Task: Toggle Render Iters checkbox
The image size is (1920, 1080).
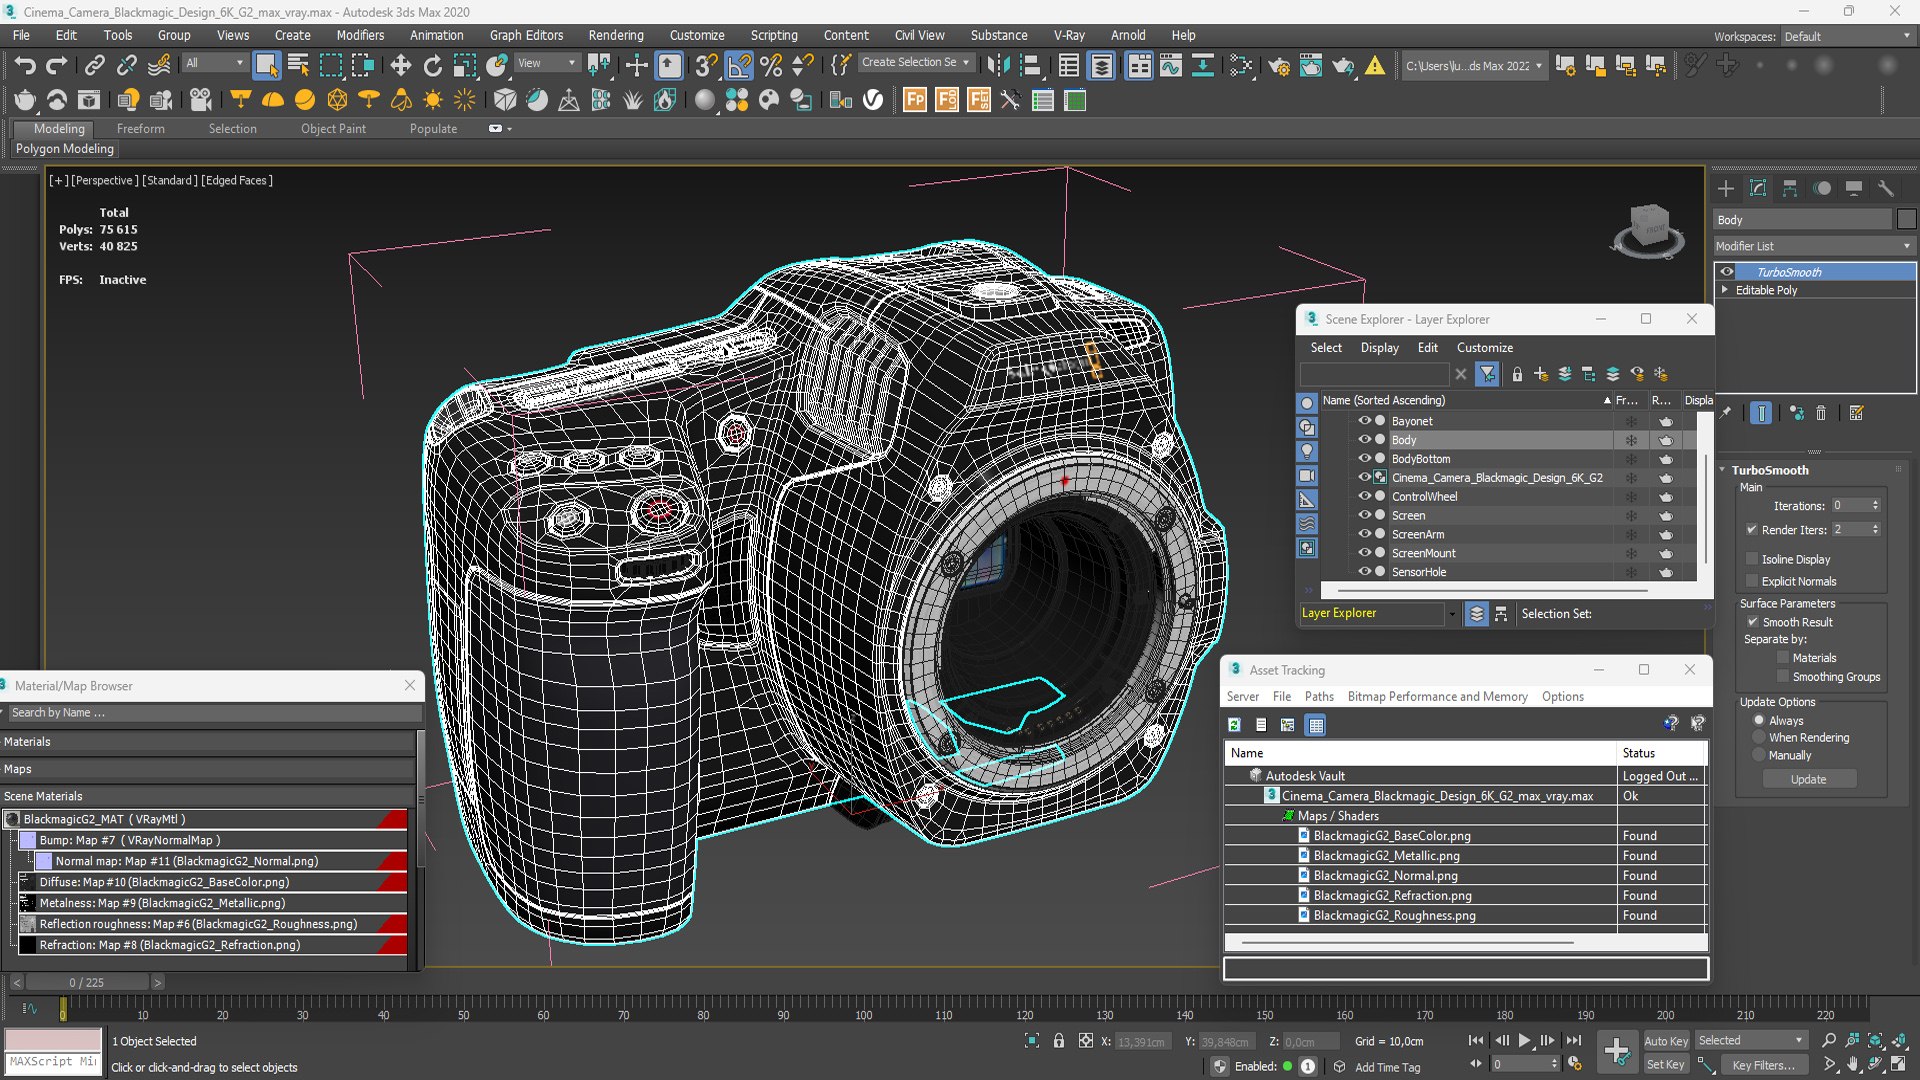Action: (1752, 529)
